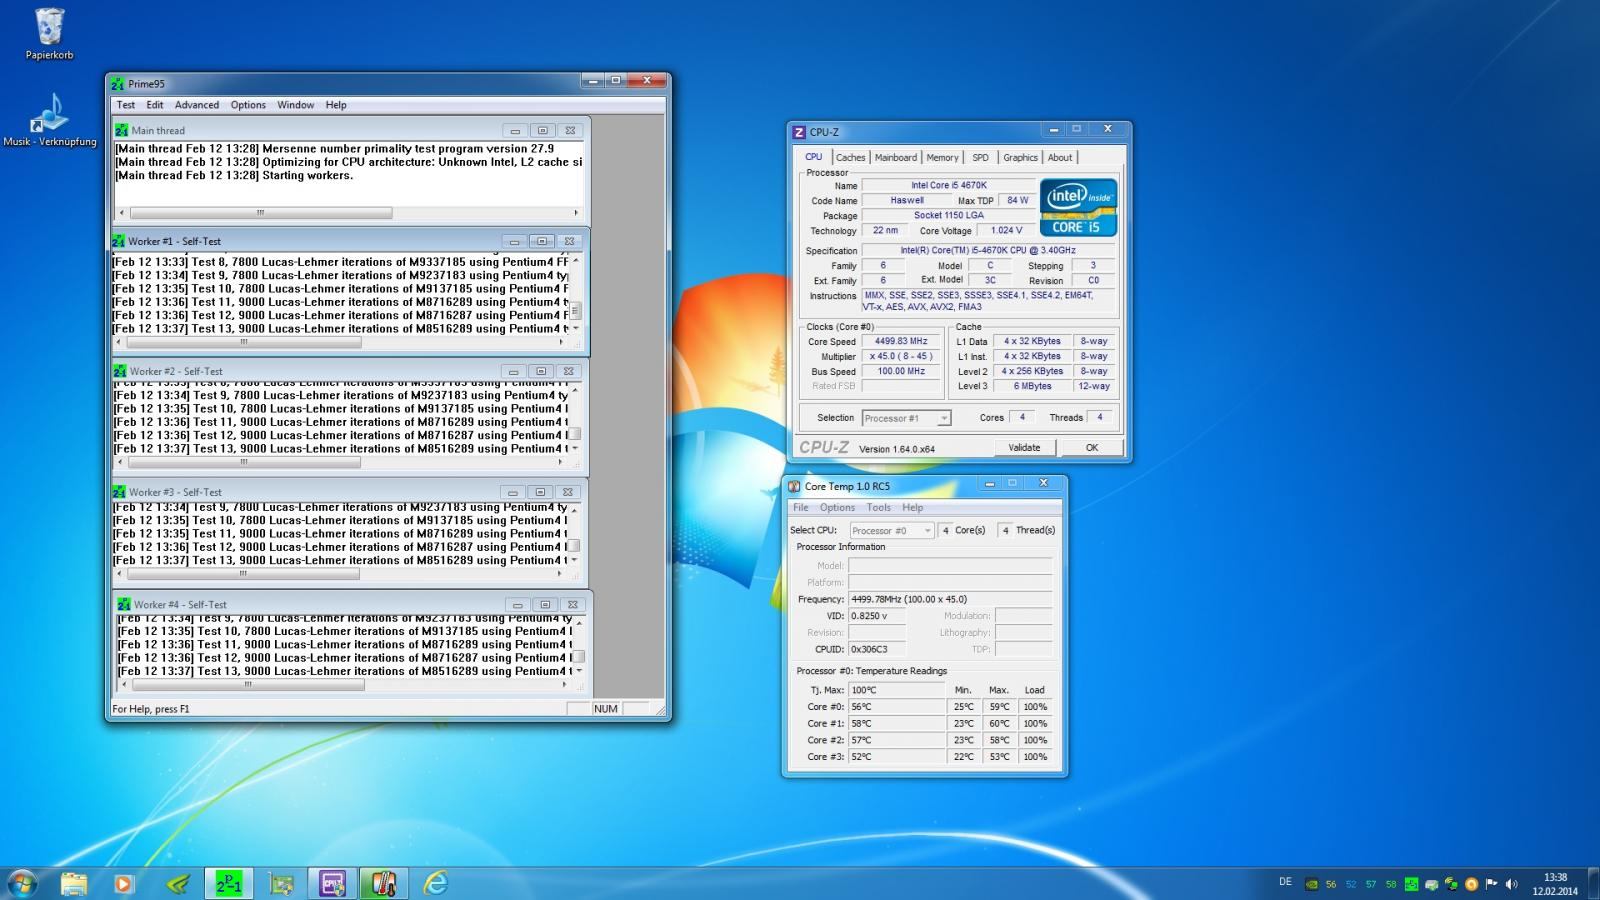The width and height of the screenshot is (1600, 900).
Task: Switch to the Memory tab in CPU-Z
Action: 942,157
